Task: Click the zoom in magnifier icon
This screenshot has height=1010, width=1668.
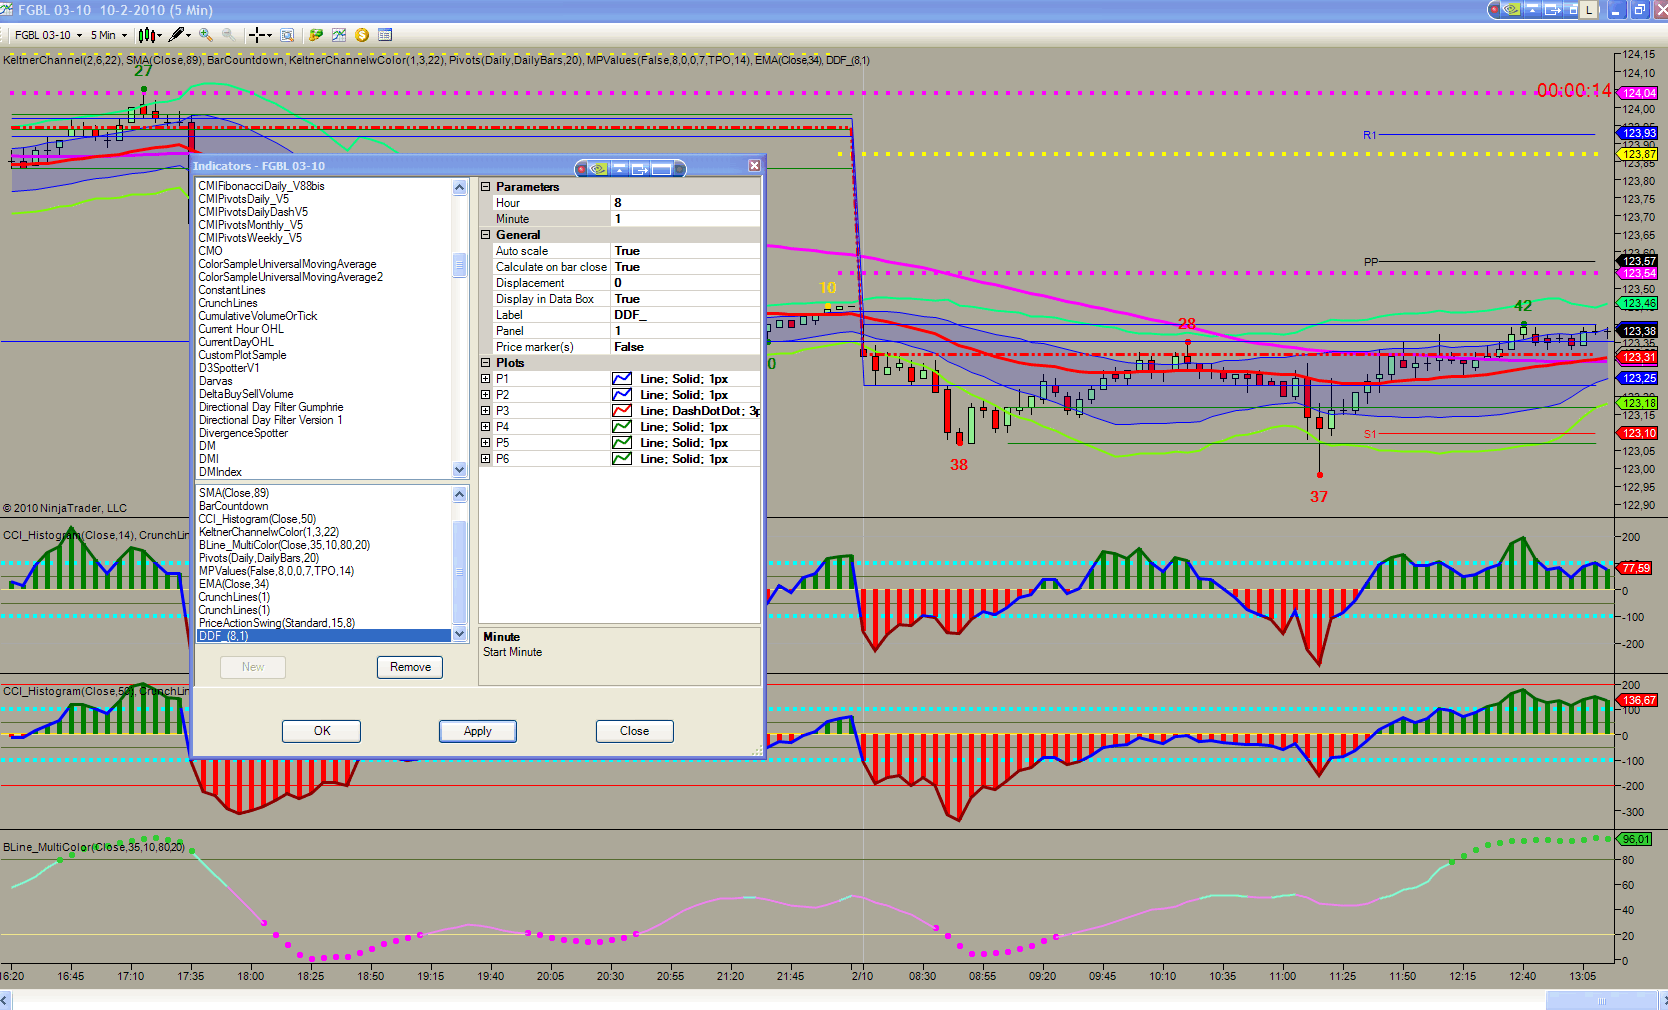Action: click(206, 35)
